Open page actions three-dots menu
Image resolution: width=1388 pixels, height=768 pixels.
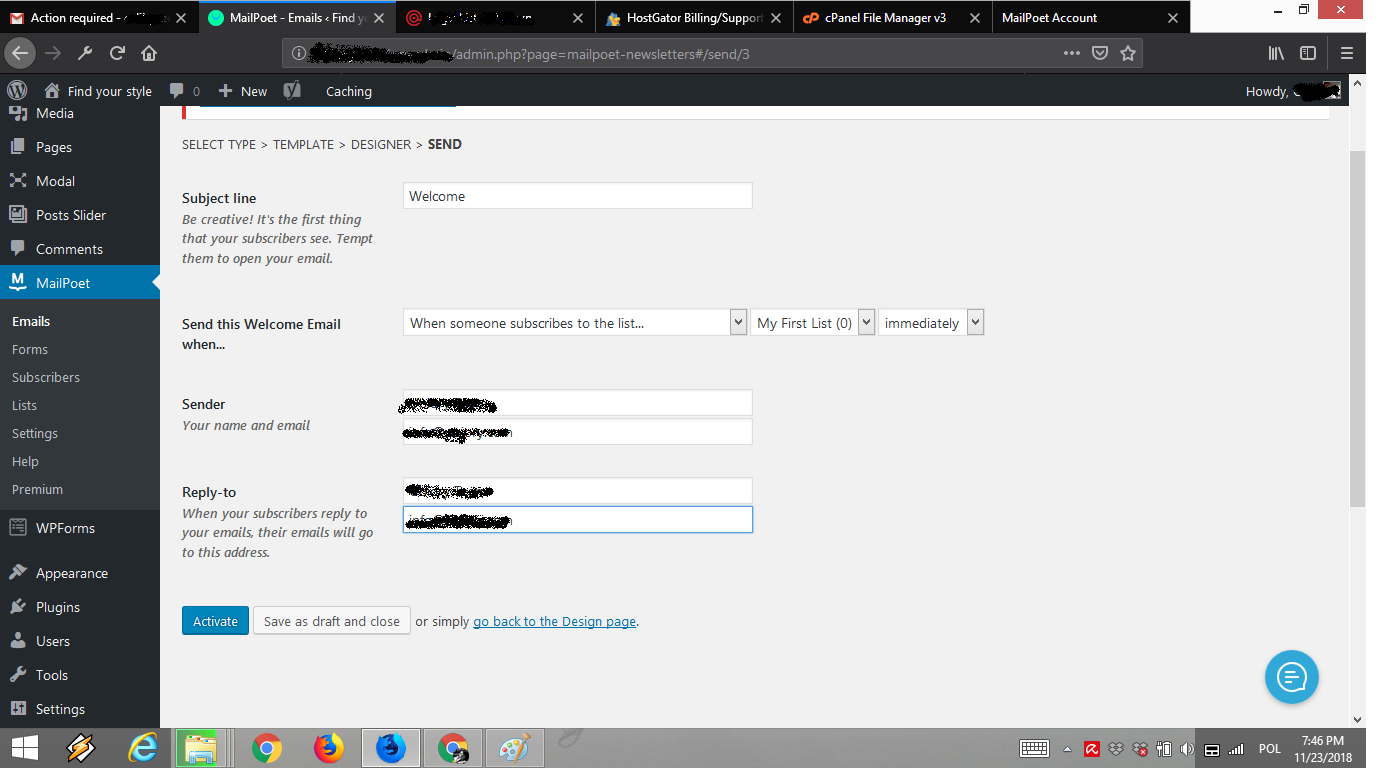pyautogui.click(x=1071, y=54)
